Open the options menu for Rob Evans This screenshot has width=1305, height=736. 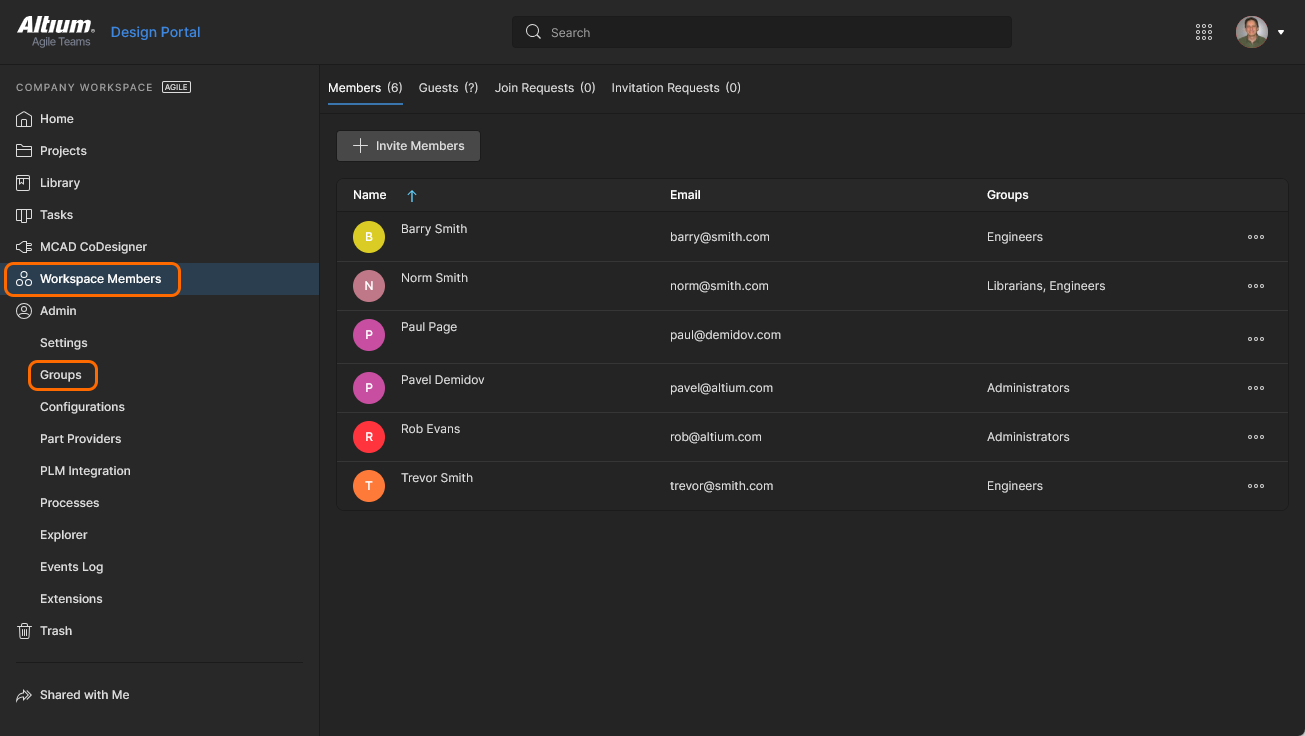1256,437
